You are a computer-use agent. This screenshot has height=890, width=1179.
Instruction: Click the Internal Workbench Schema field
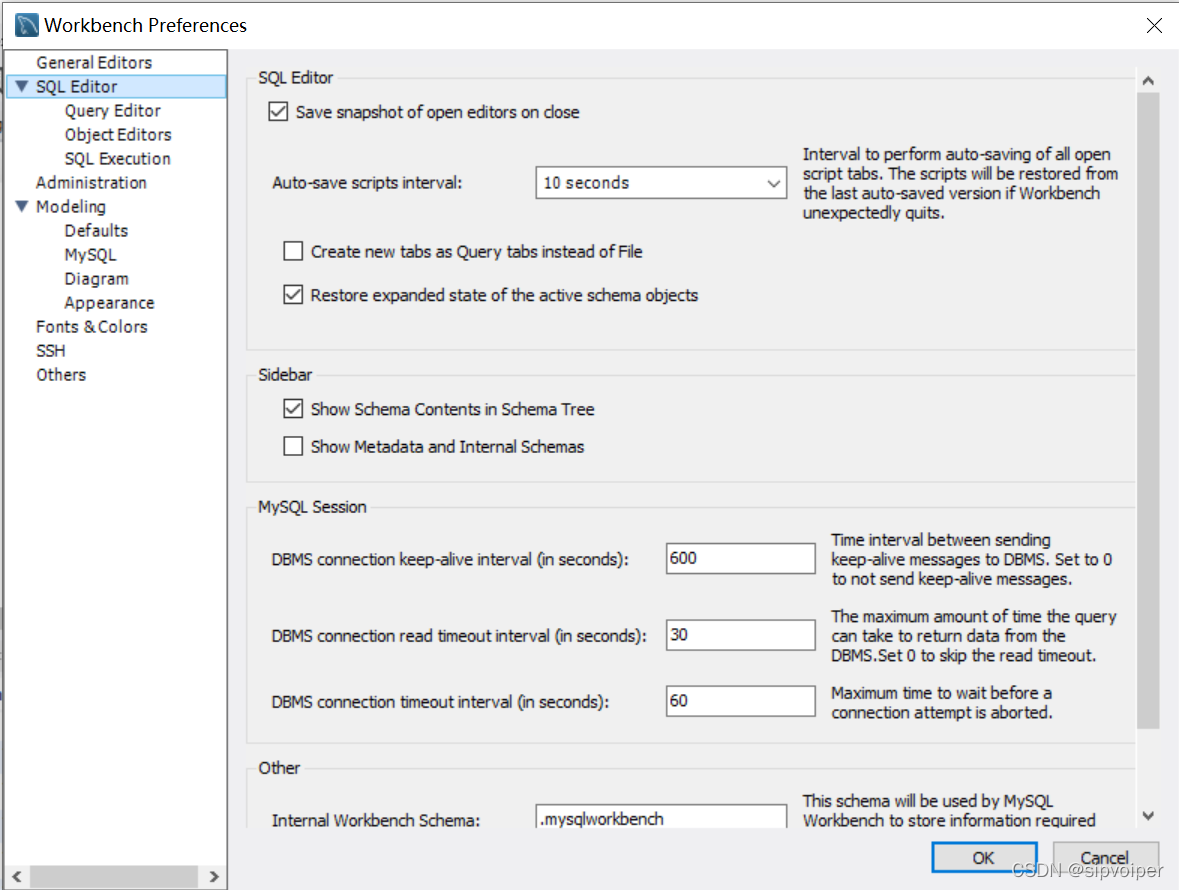click(661, 817)
